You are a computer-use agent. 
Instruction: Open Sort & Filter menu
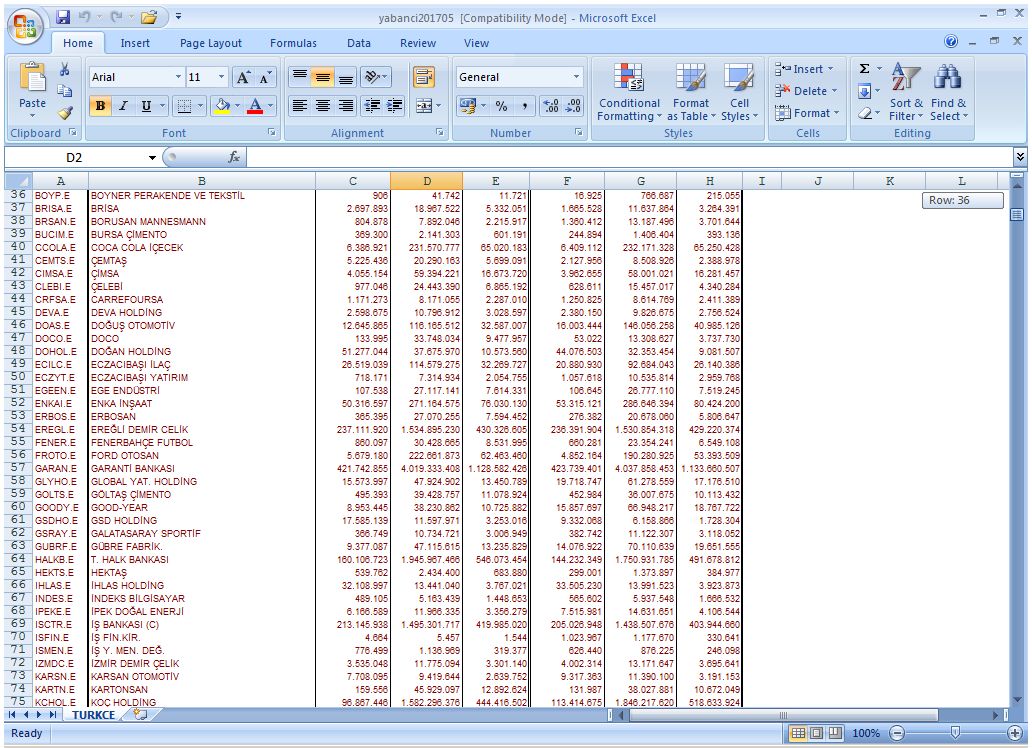tap(906, 92)
